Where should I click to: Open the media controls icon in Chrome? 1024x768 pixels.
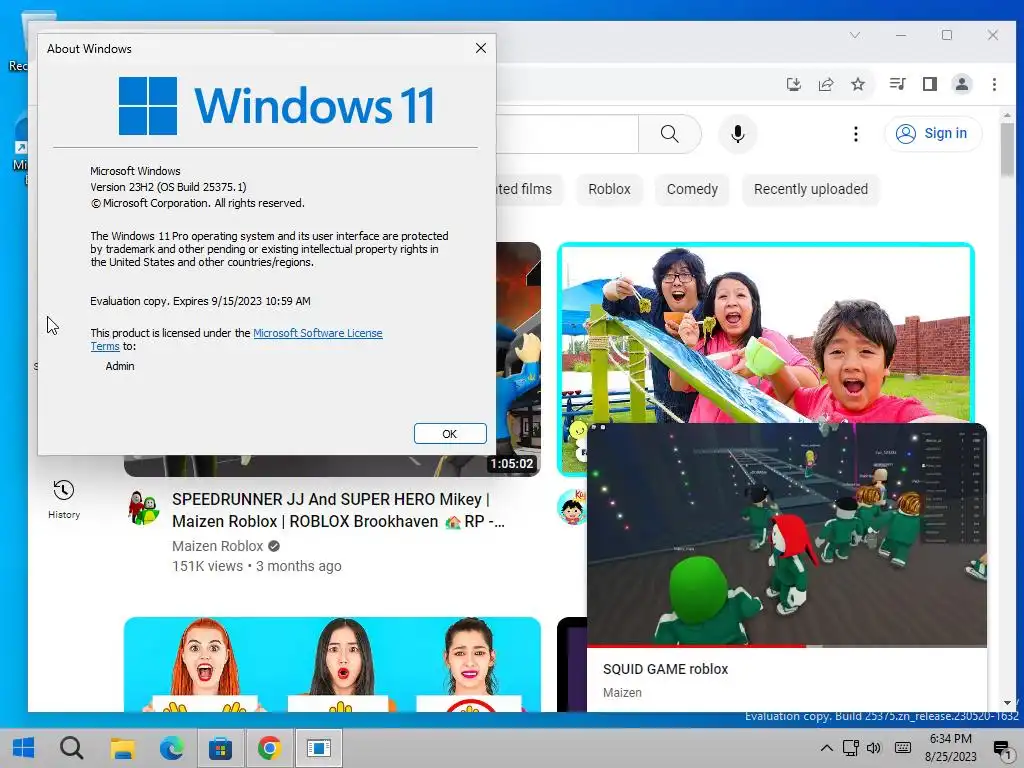pos(897,84)
